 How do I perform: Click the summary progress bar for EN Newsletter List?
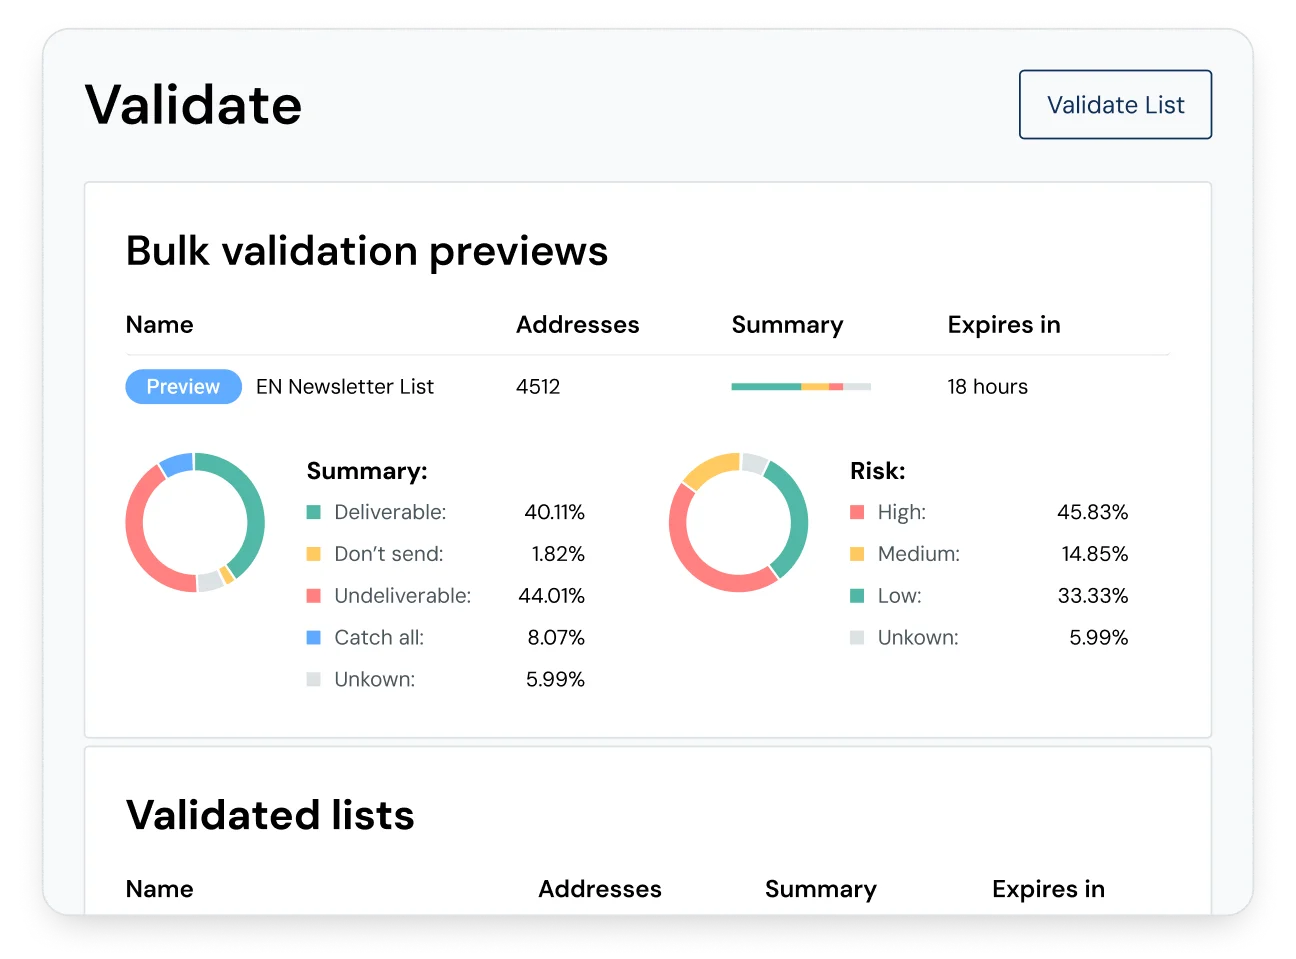[801, 387]
